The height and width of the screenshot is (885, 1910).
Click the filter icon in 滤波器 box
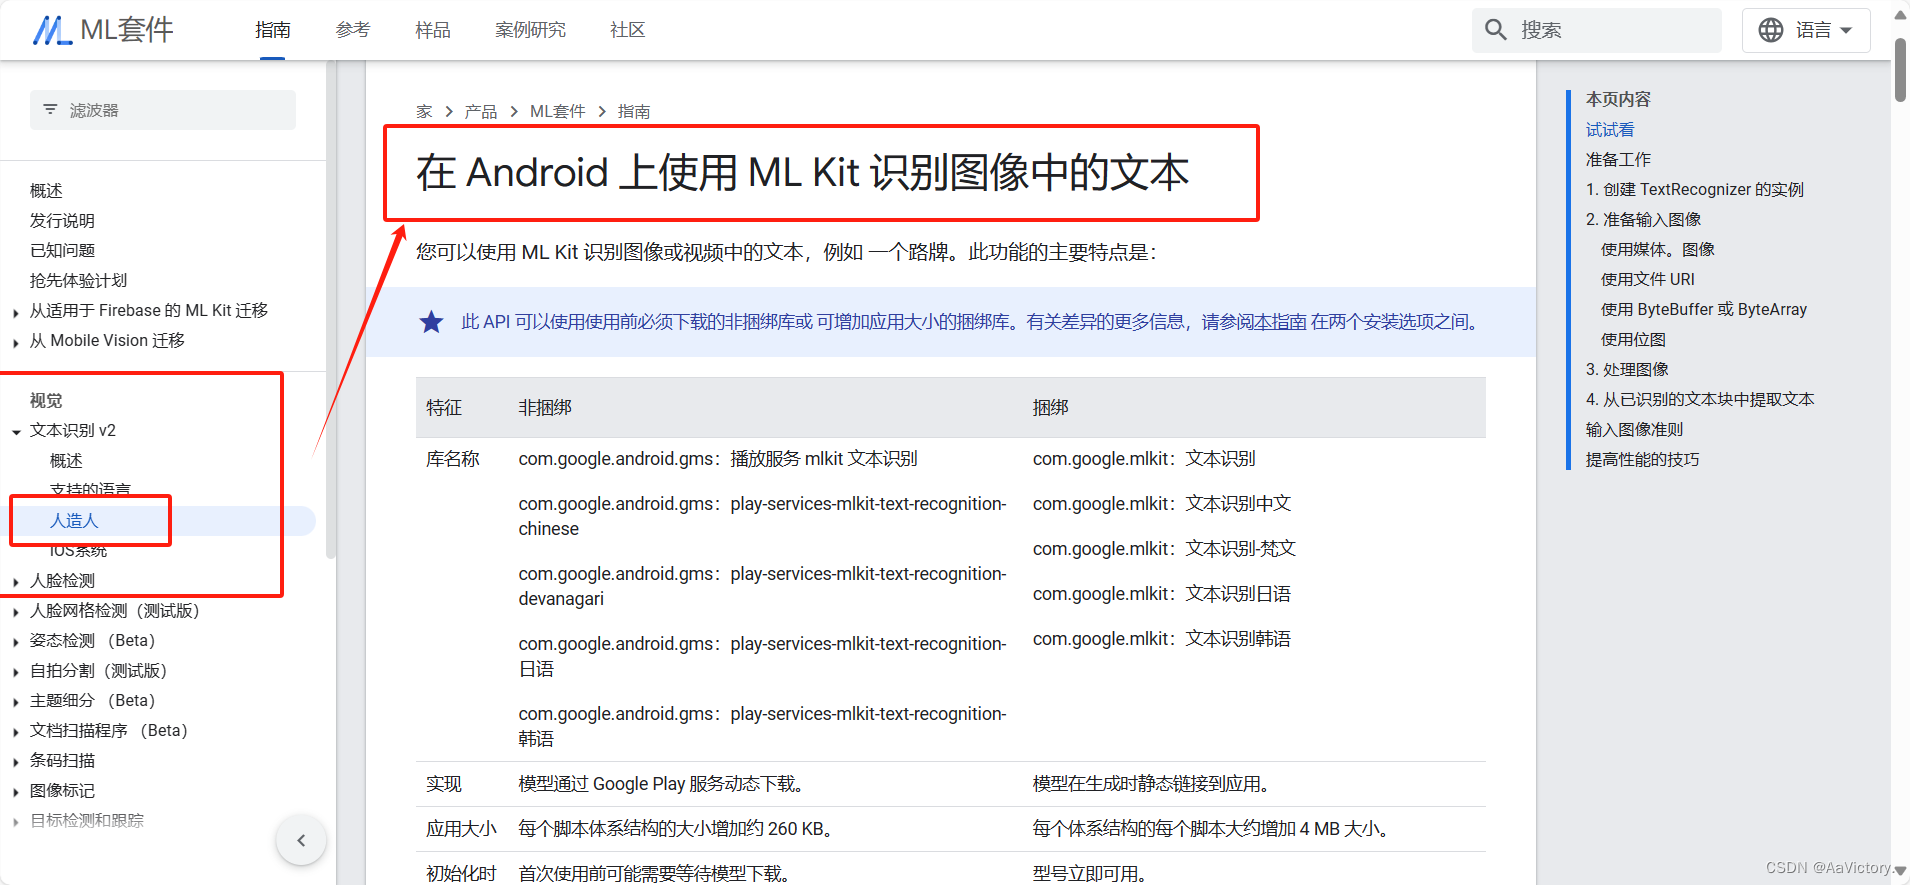click(x=50, y=110)
